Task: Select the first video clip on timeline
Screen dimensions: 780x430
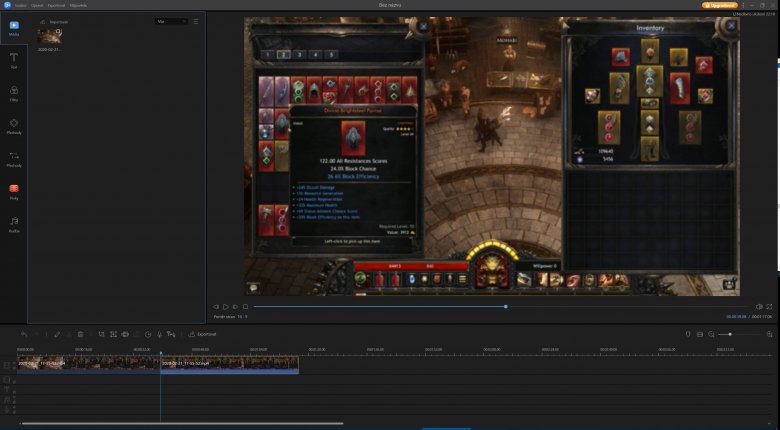Action: pos(89,364)
